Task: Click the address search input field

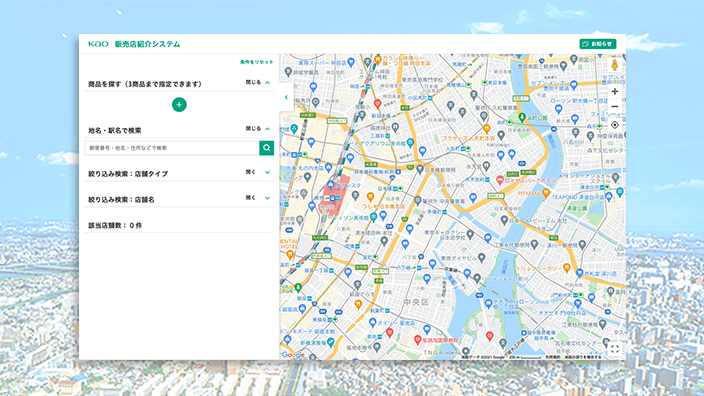Action: pyautogui.click(x=172, y=148)
